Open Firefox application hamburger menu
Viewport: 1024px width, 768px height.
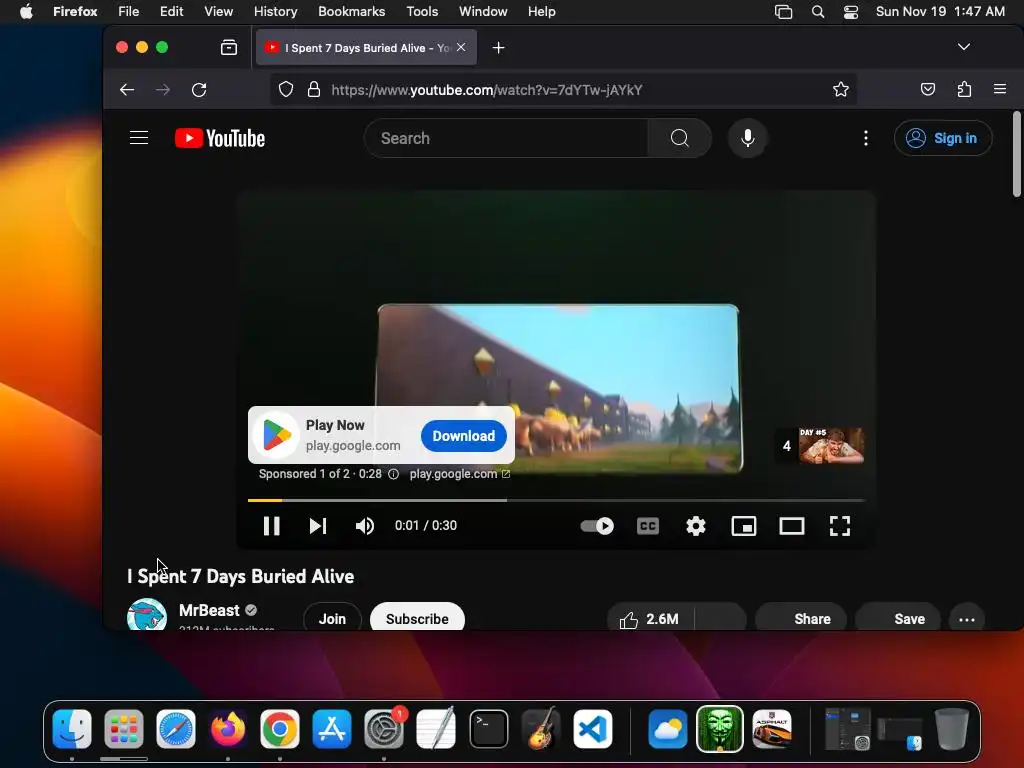coord(1000,89)
